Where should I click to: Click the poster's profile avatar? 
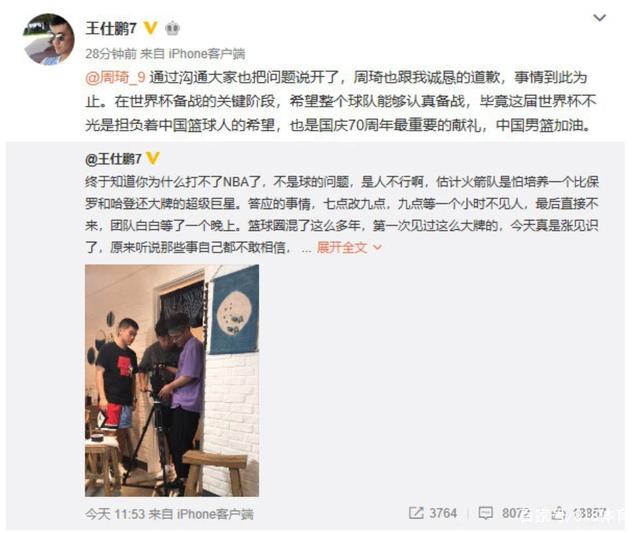point(48,40)
